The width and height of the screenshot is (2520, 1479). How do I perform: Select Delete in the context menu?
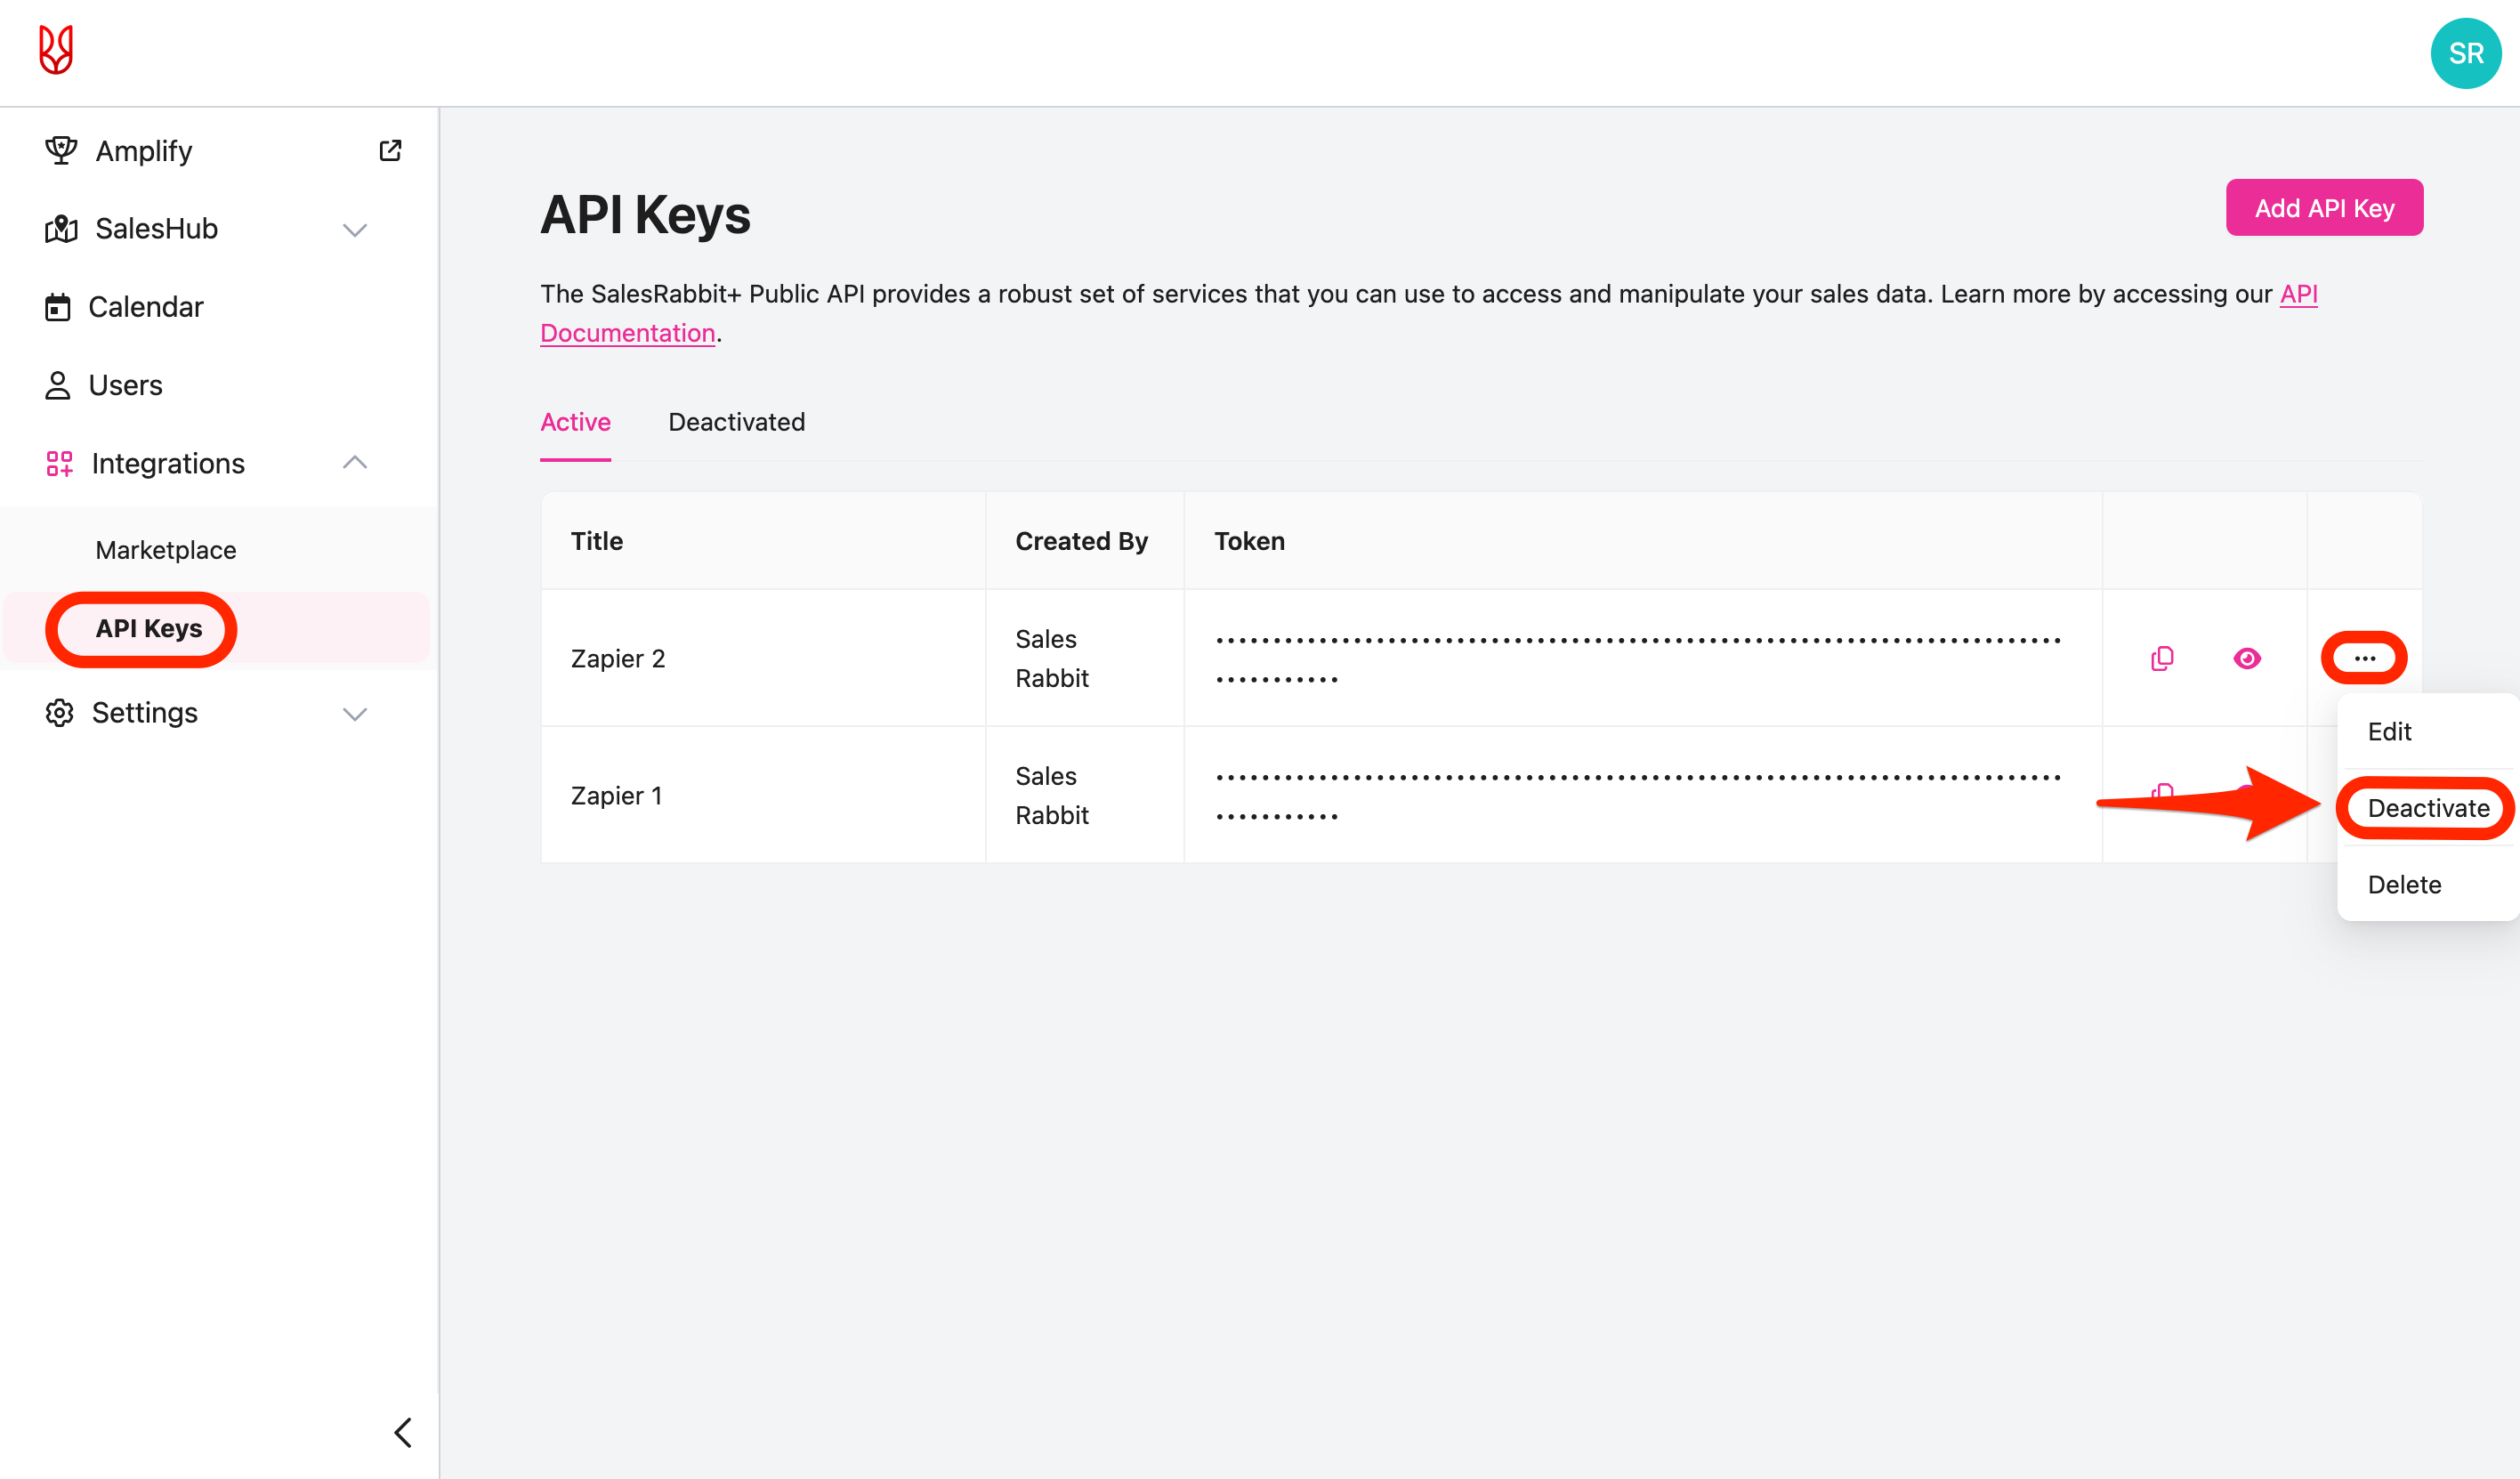tap(2404, 884)
